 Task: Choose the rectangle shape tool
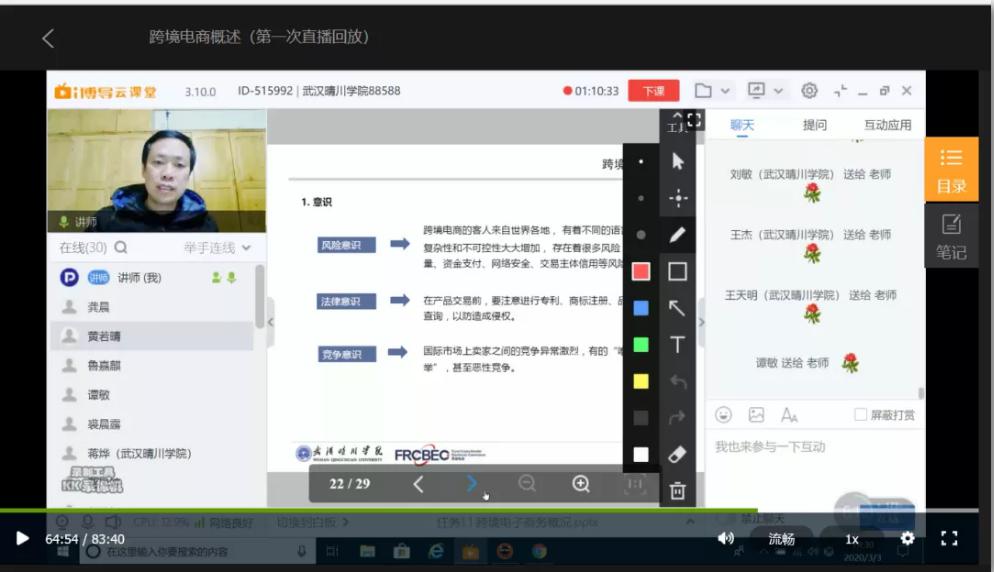click(677, 271)
